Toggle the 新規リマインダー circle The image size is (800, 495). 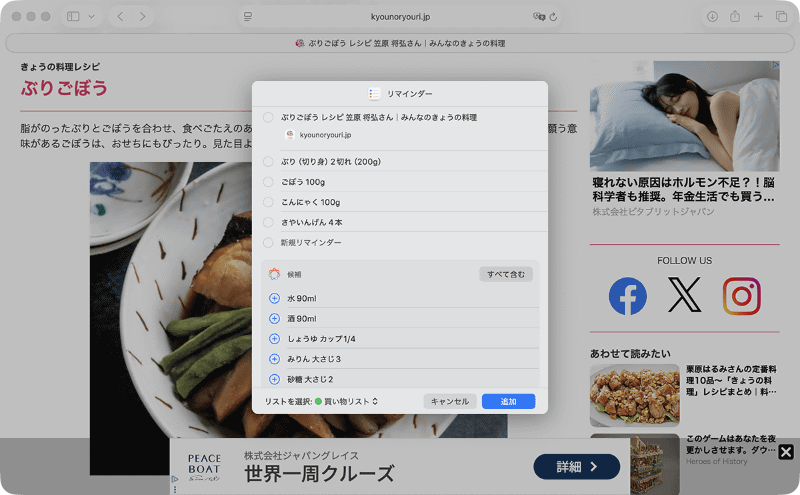click(268, 243)
